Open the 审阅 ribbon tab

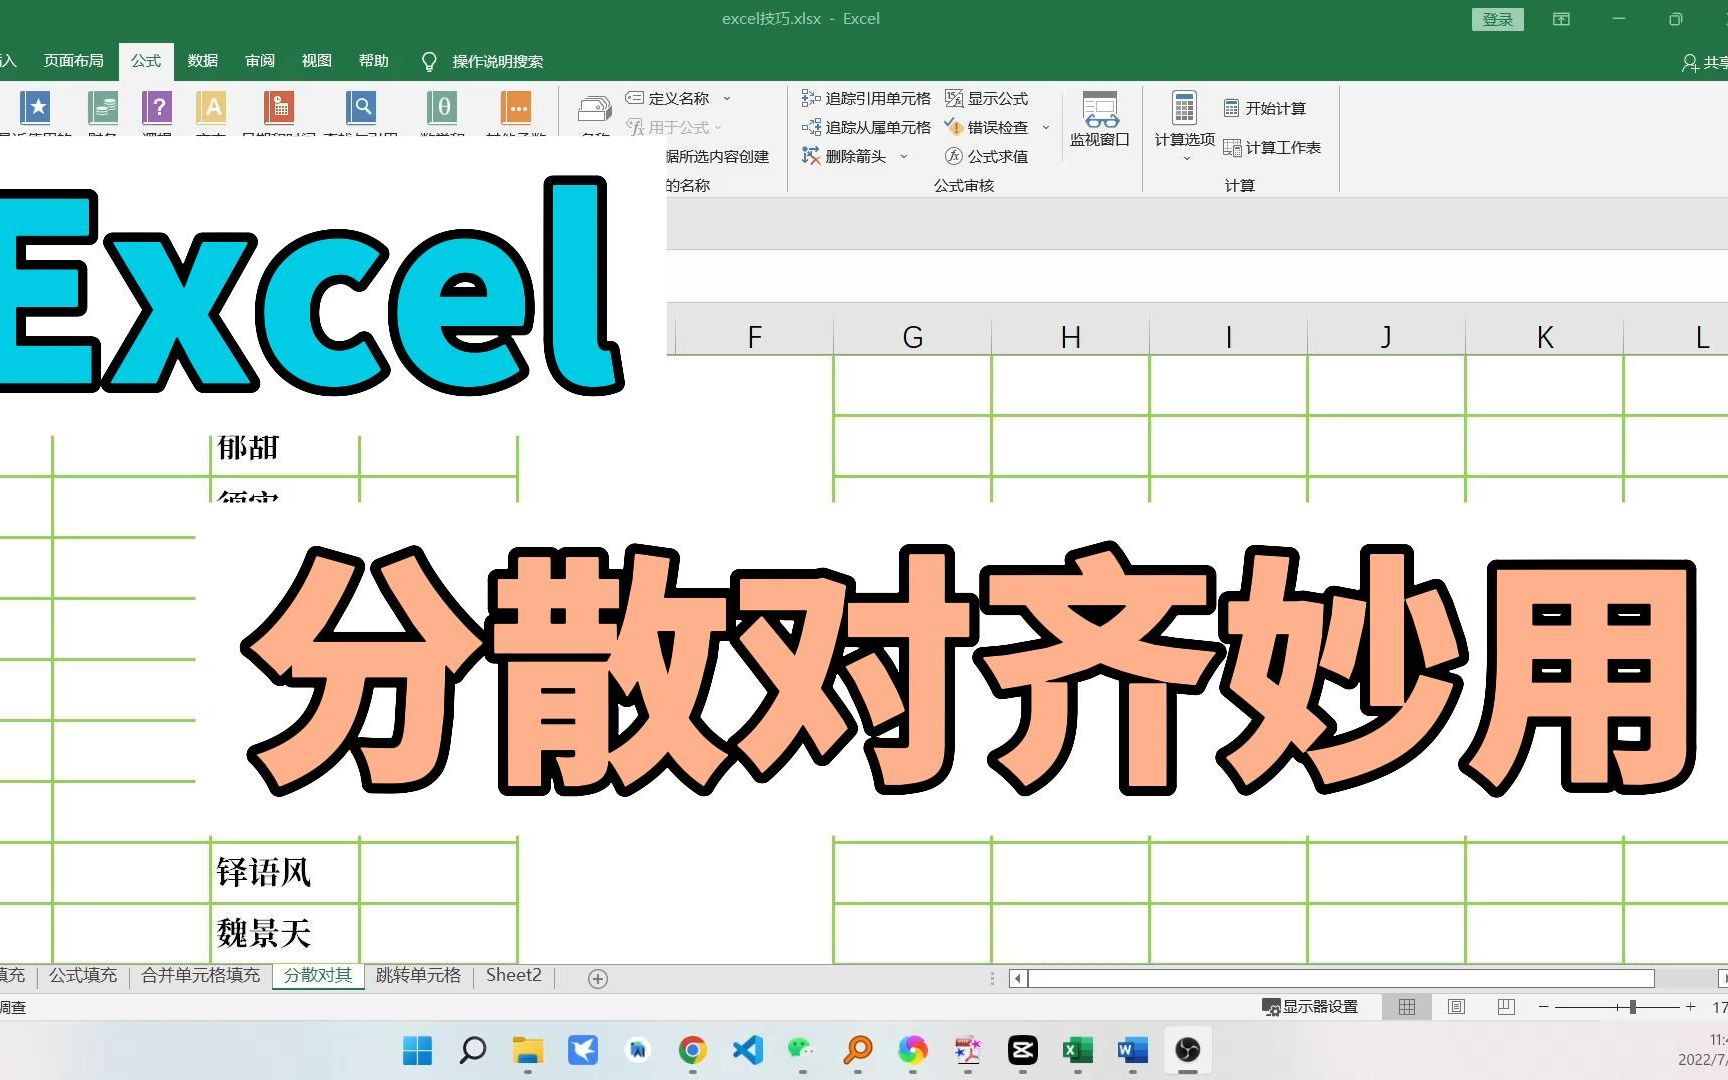[x=260, y=61]
